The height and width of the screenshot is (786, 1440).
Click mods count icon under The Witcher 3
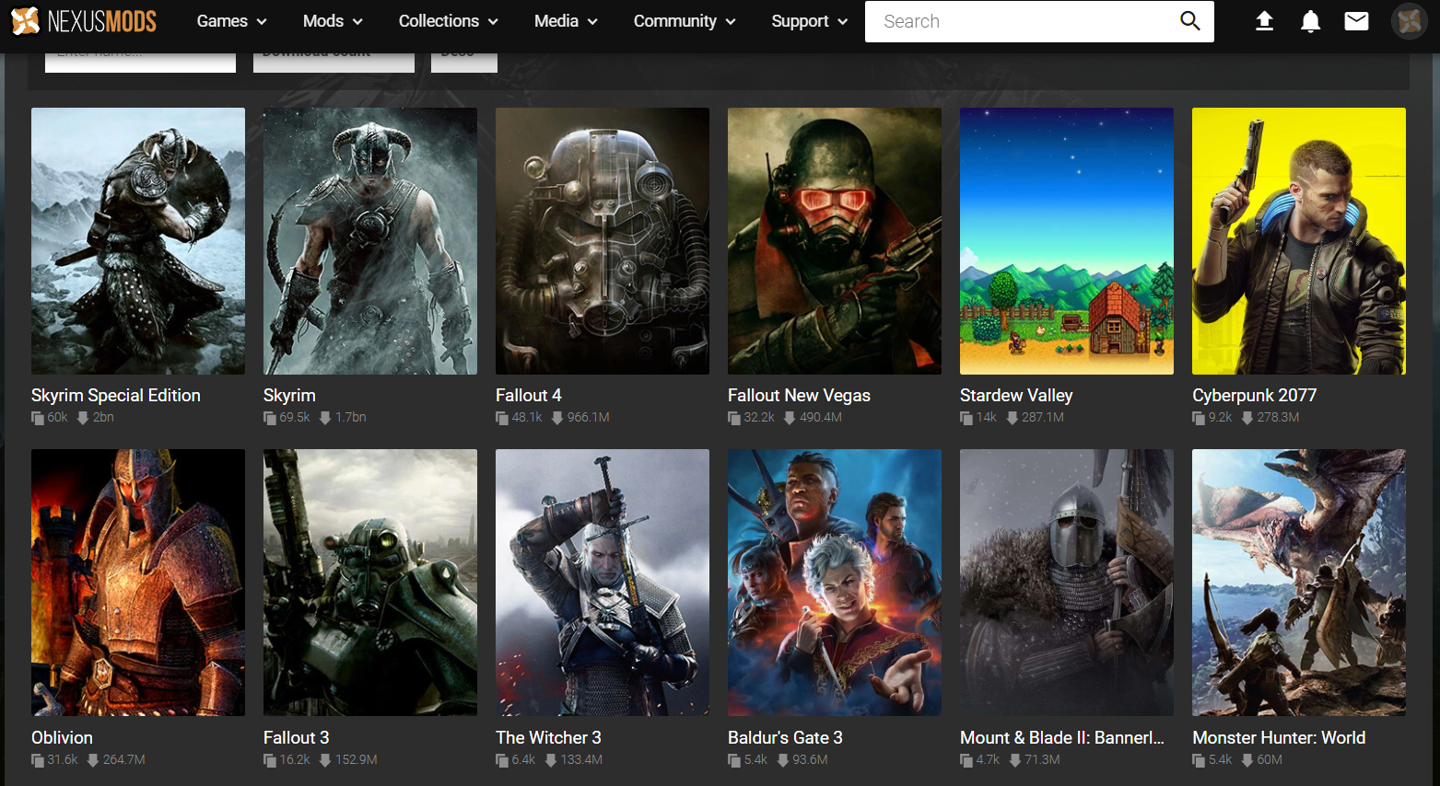coord(502,760)
